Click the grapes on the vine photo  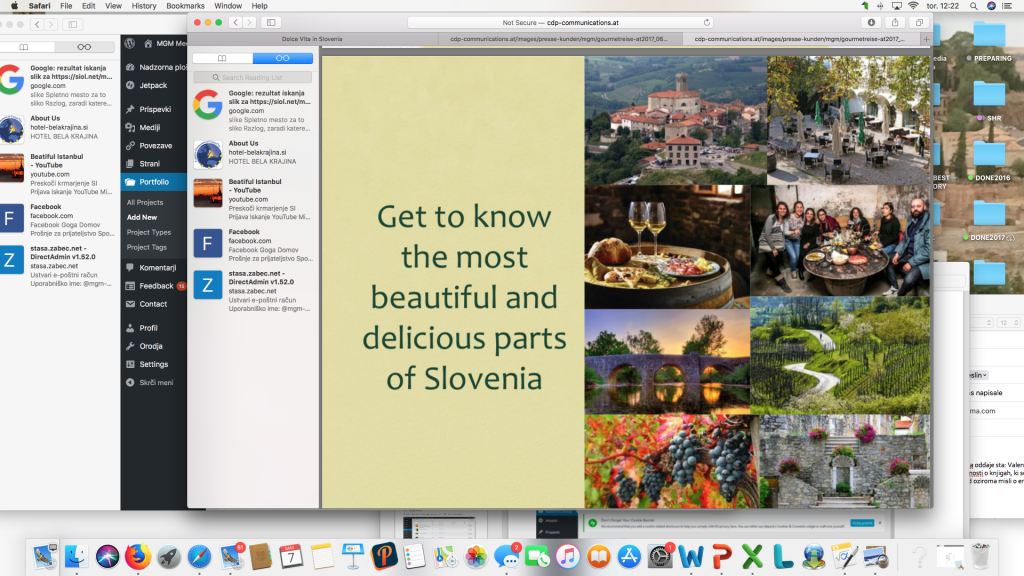click(671, 461)
